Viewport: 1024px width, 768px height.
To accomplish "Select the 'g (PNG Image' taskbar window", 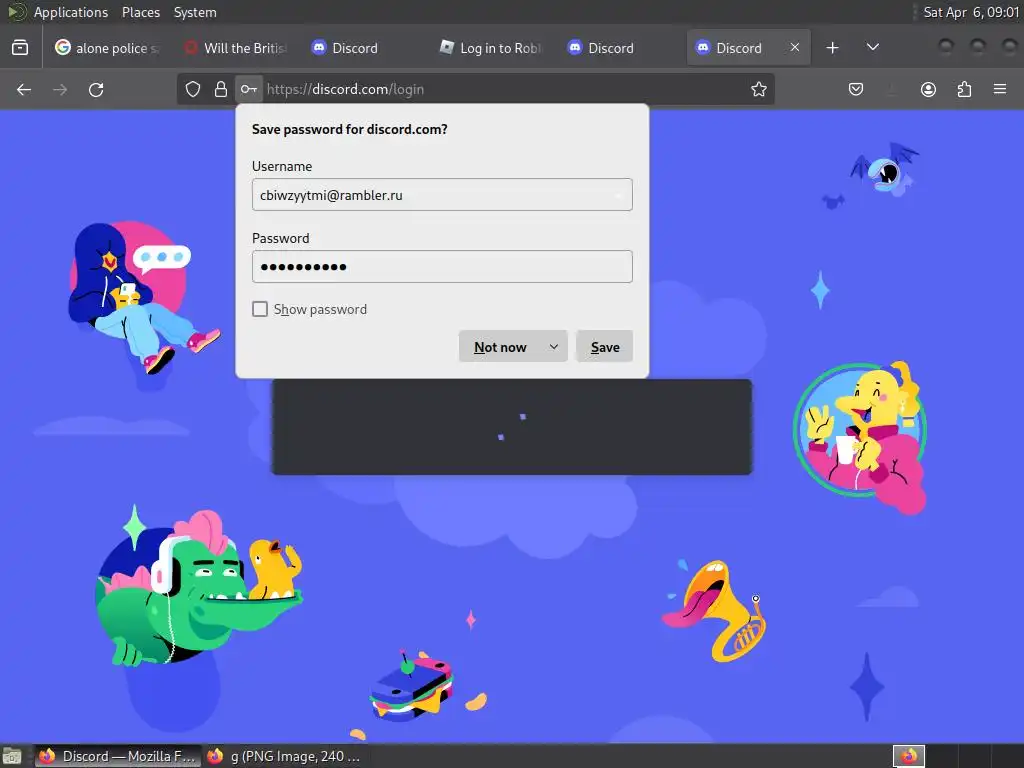I will pyautogui.click(x=284, y=756).
